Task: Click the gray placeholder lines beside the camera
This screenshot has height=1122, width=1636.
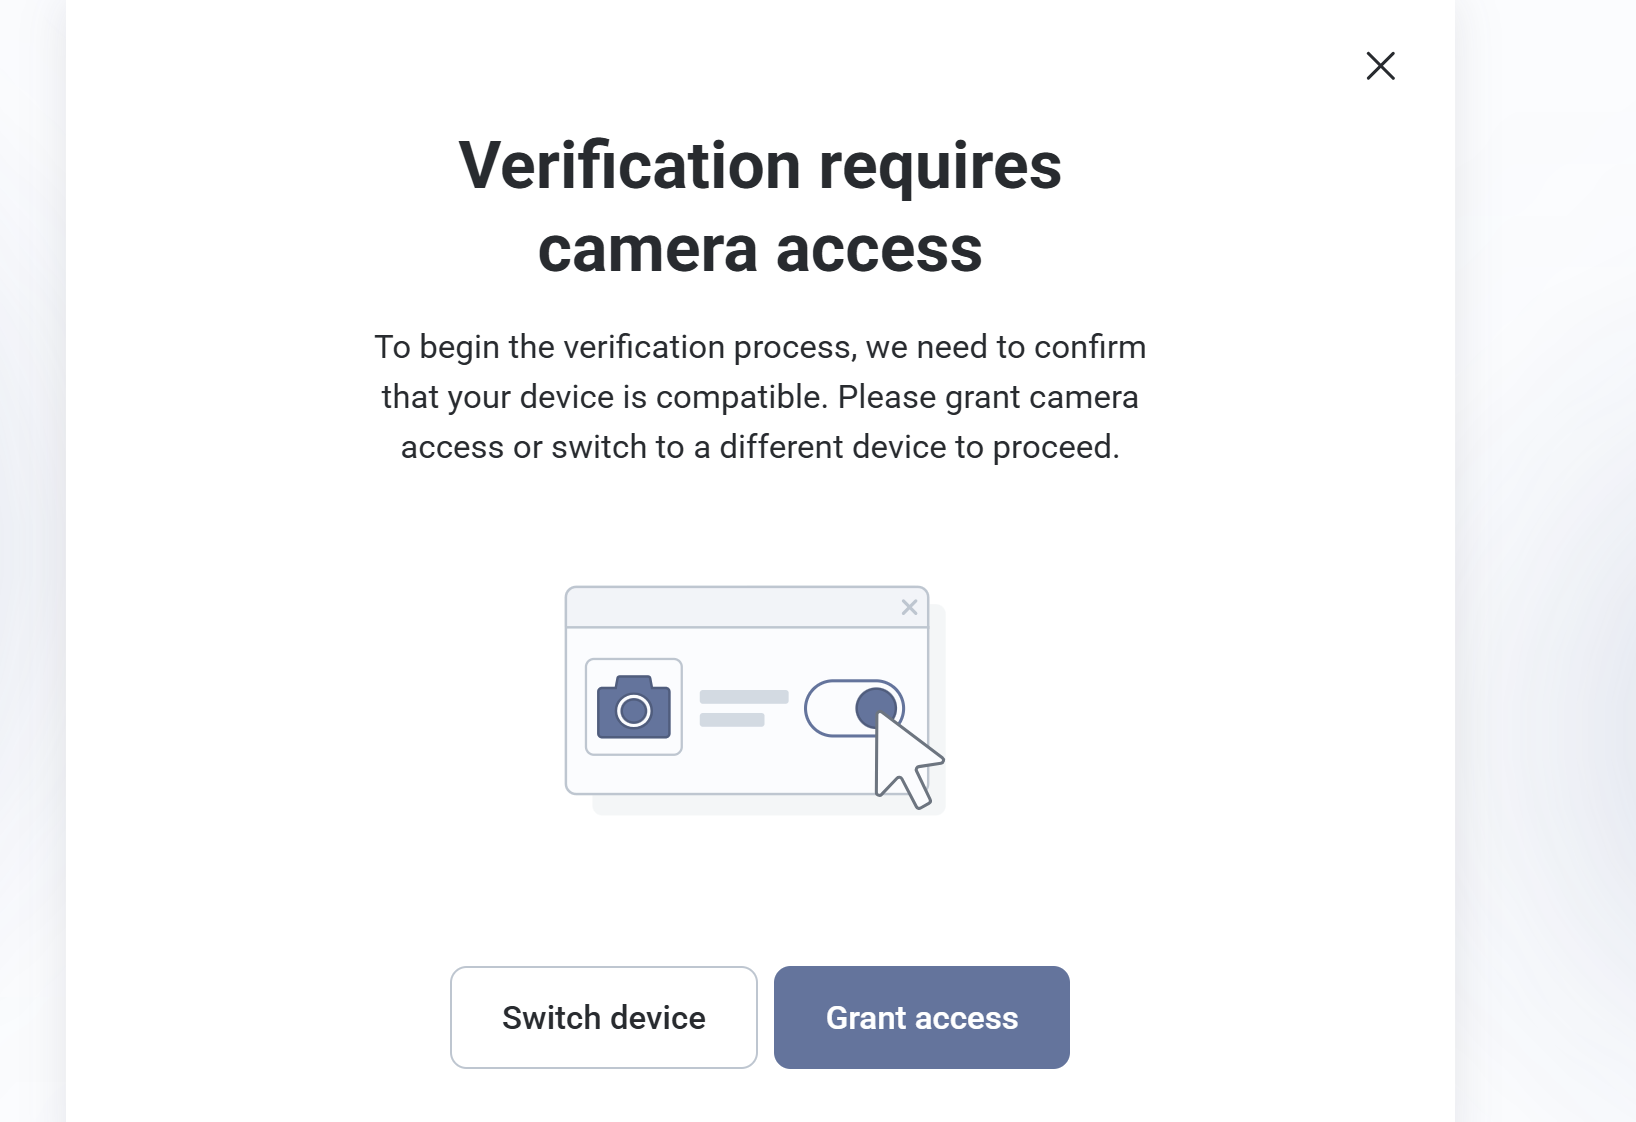Action: 743,708
